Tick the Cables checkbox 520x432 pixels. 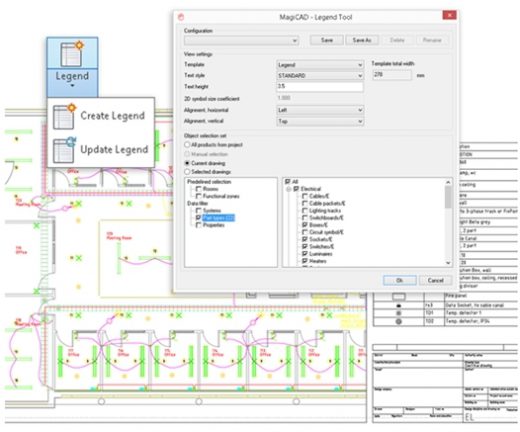click(x=305, y=196)
